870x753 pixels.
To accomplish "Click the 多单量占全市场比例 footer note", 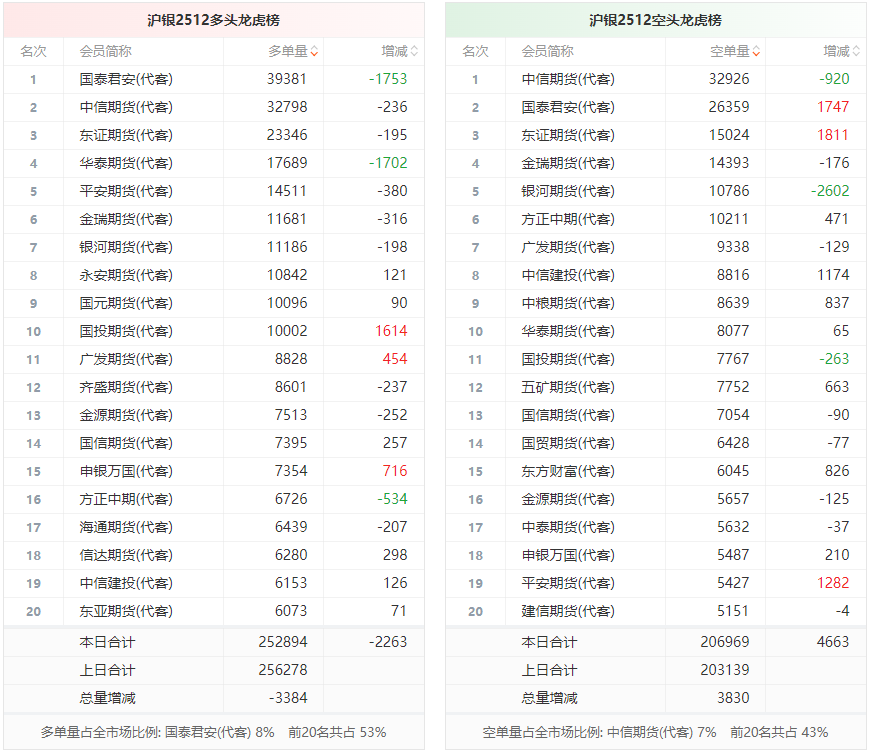I will click(x=213, y=732).
